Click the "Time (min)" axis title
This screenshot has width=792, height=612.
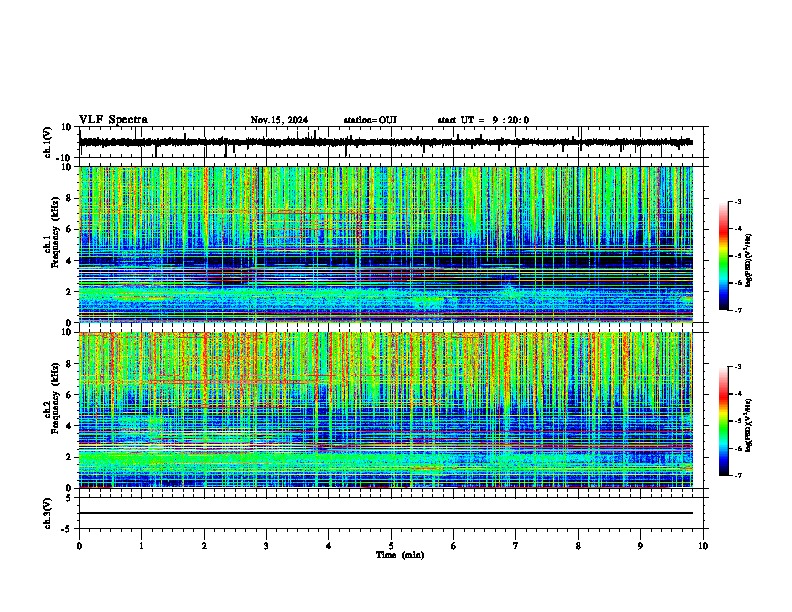[x=400, y=555]
